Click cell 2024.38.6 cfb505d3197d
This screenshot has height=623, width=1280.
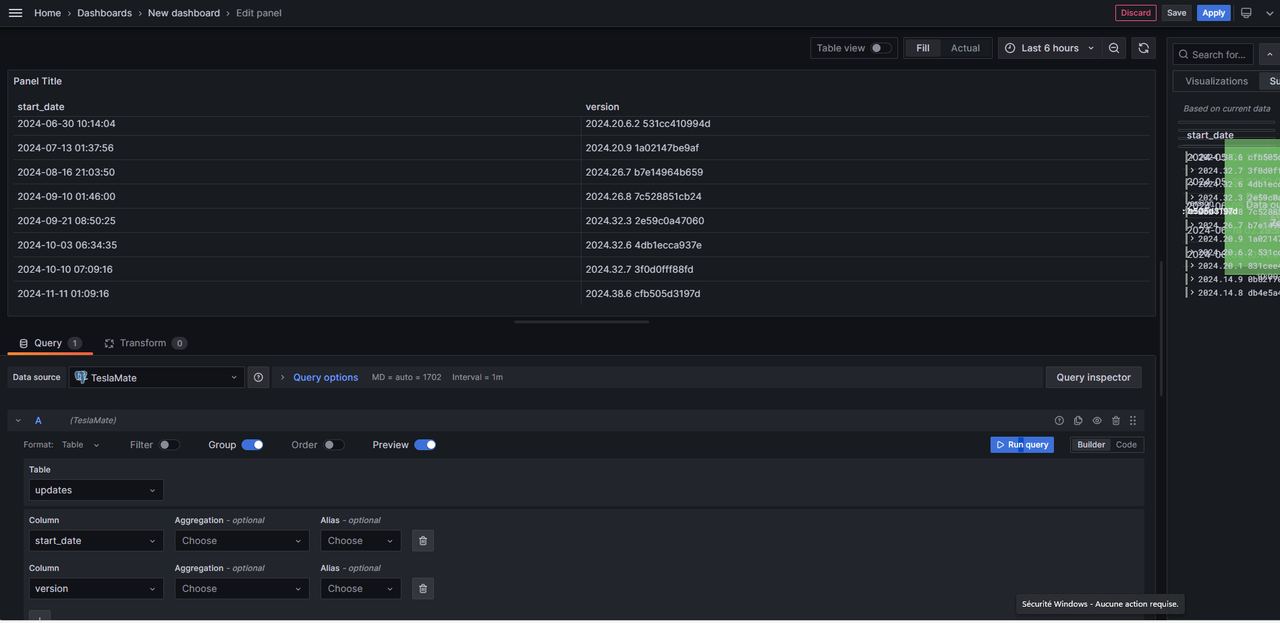tap(643, 294)
